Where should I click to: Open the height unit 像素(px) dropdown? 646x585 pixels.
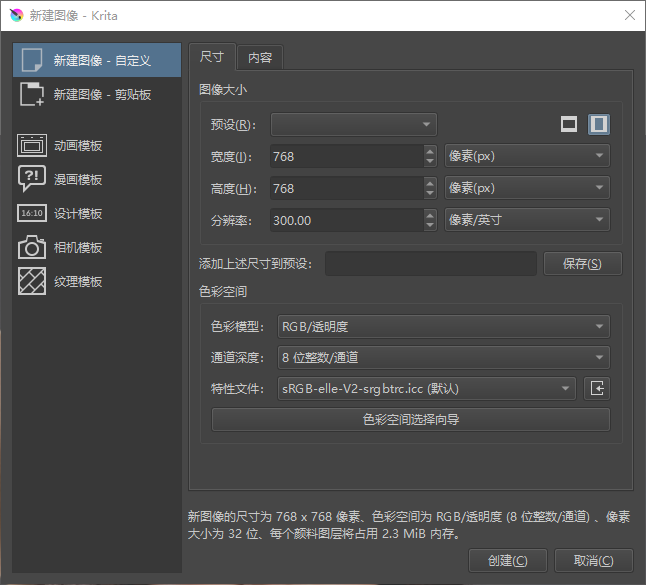coord(527,188)
